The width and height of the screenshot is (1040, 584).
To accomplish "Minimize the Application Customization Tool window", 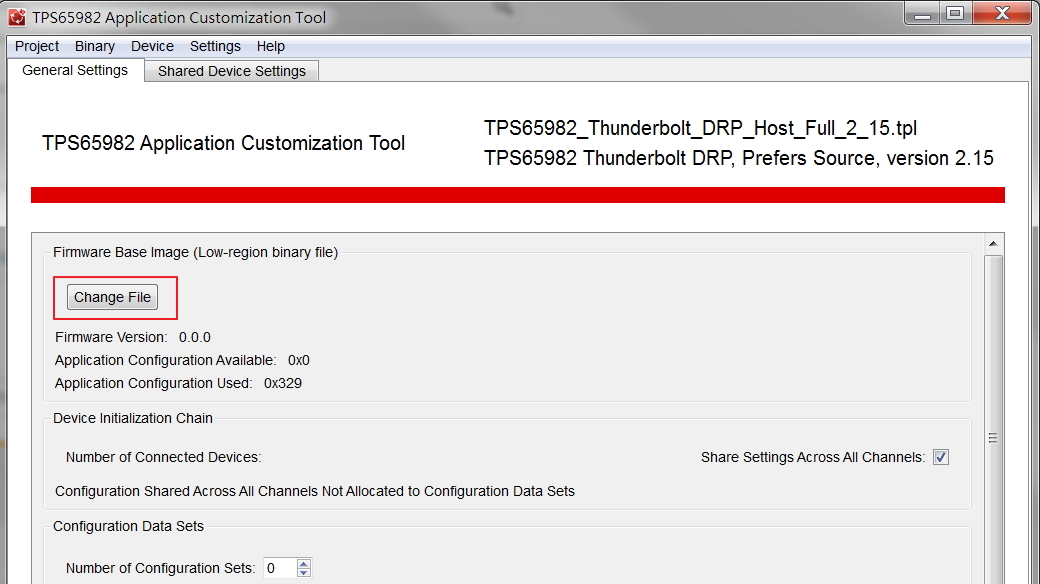I will pyautogui.click(x=922, y=14).
